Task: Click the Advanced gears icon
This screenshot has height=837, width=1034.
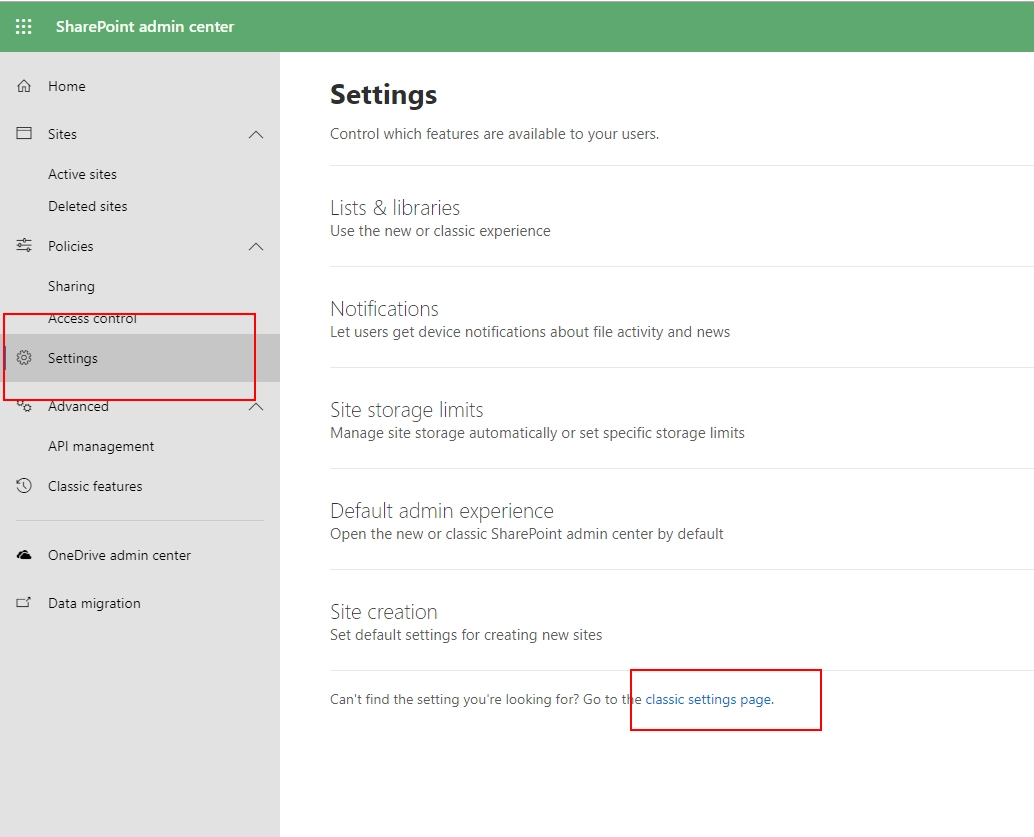Action: [24, 406]
